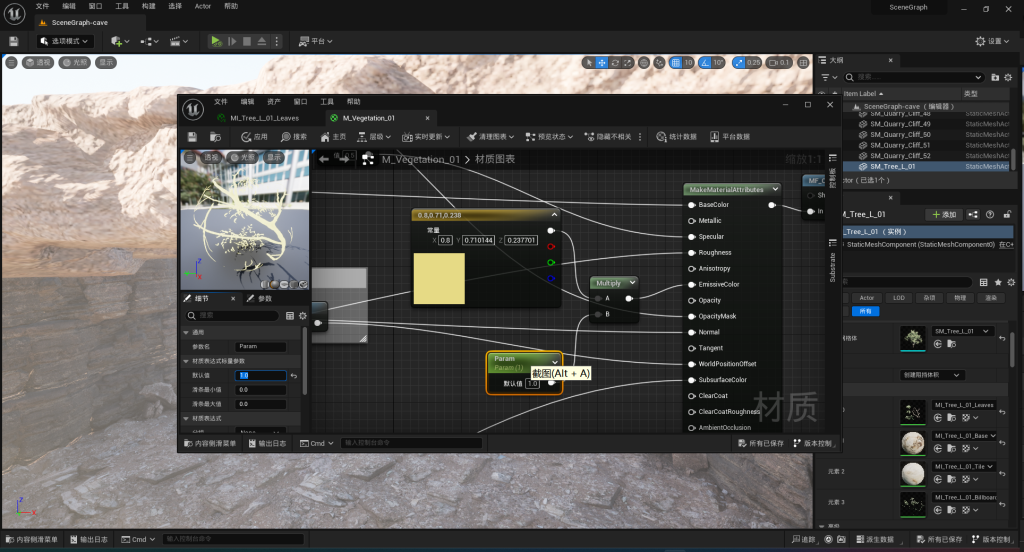The image size is (1024, 552).
Task: Click 平台数据 platform stats button
Action: 730,137
